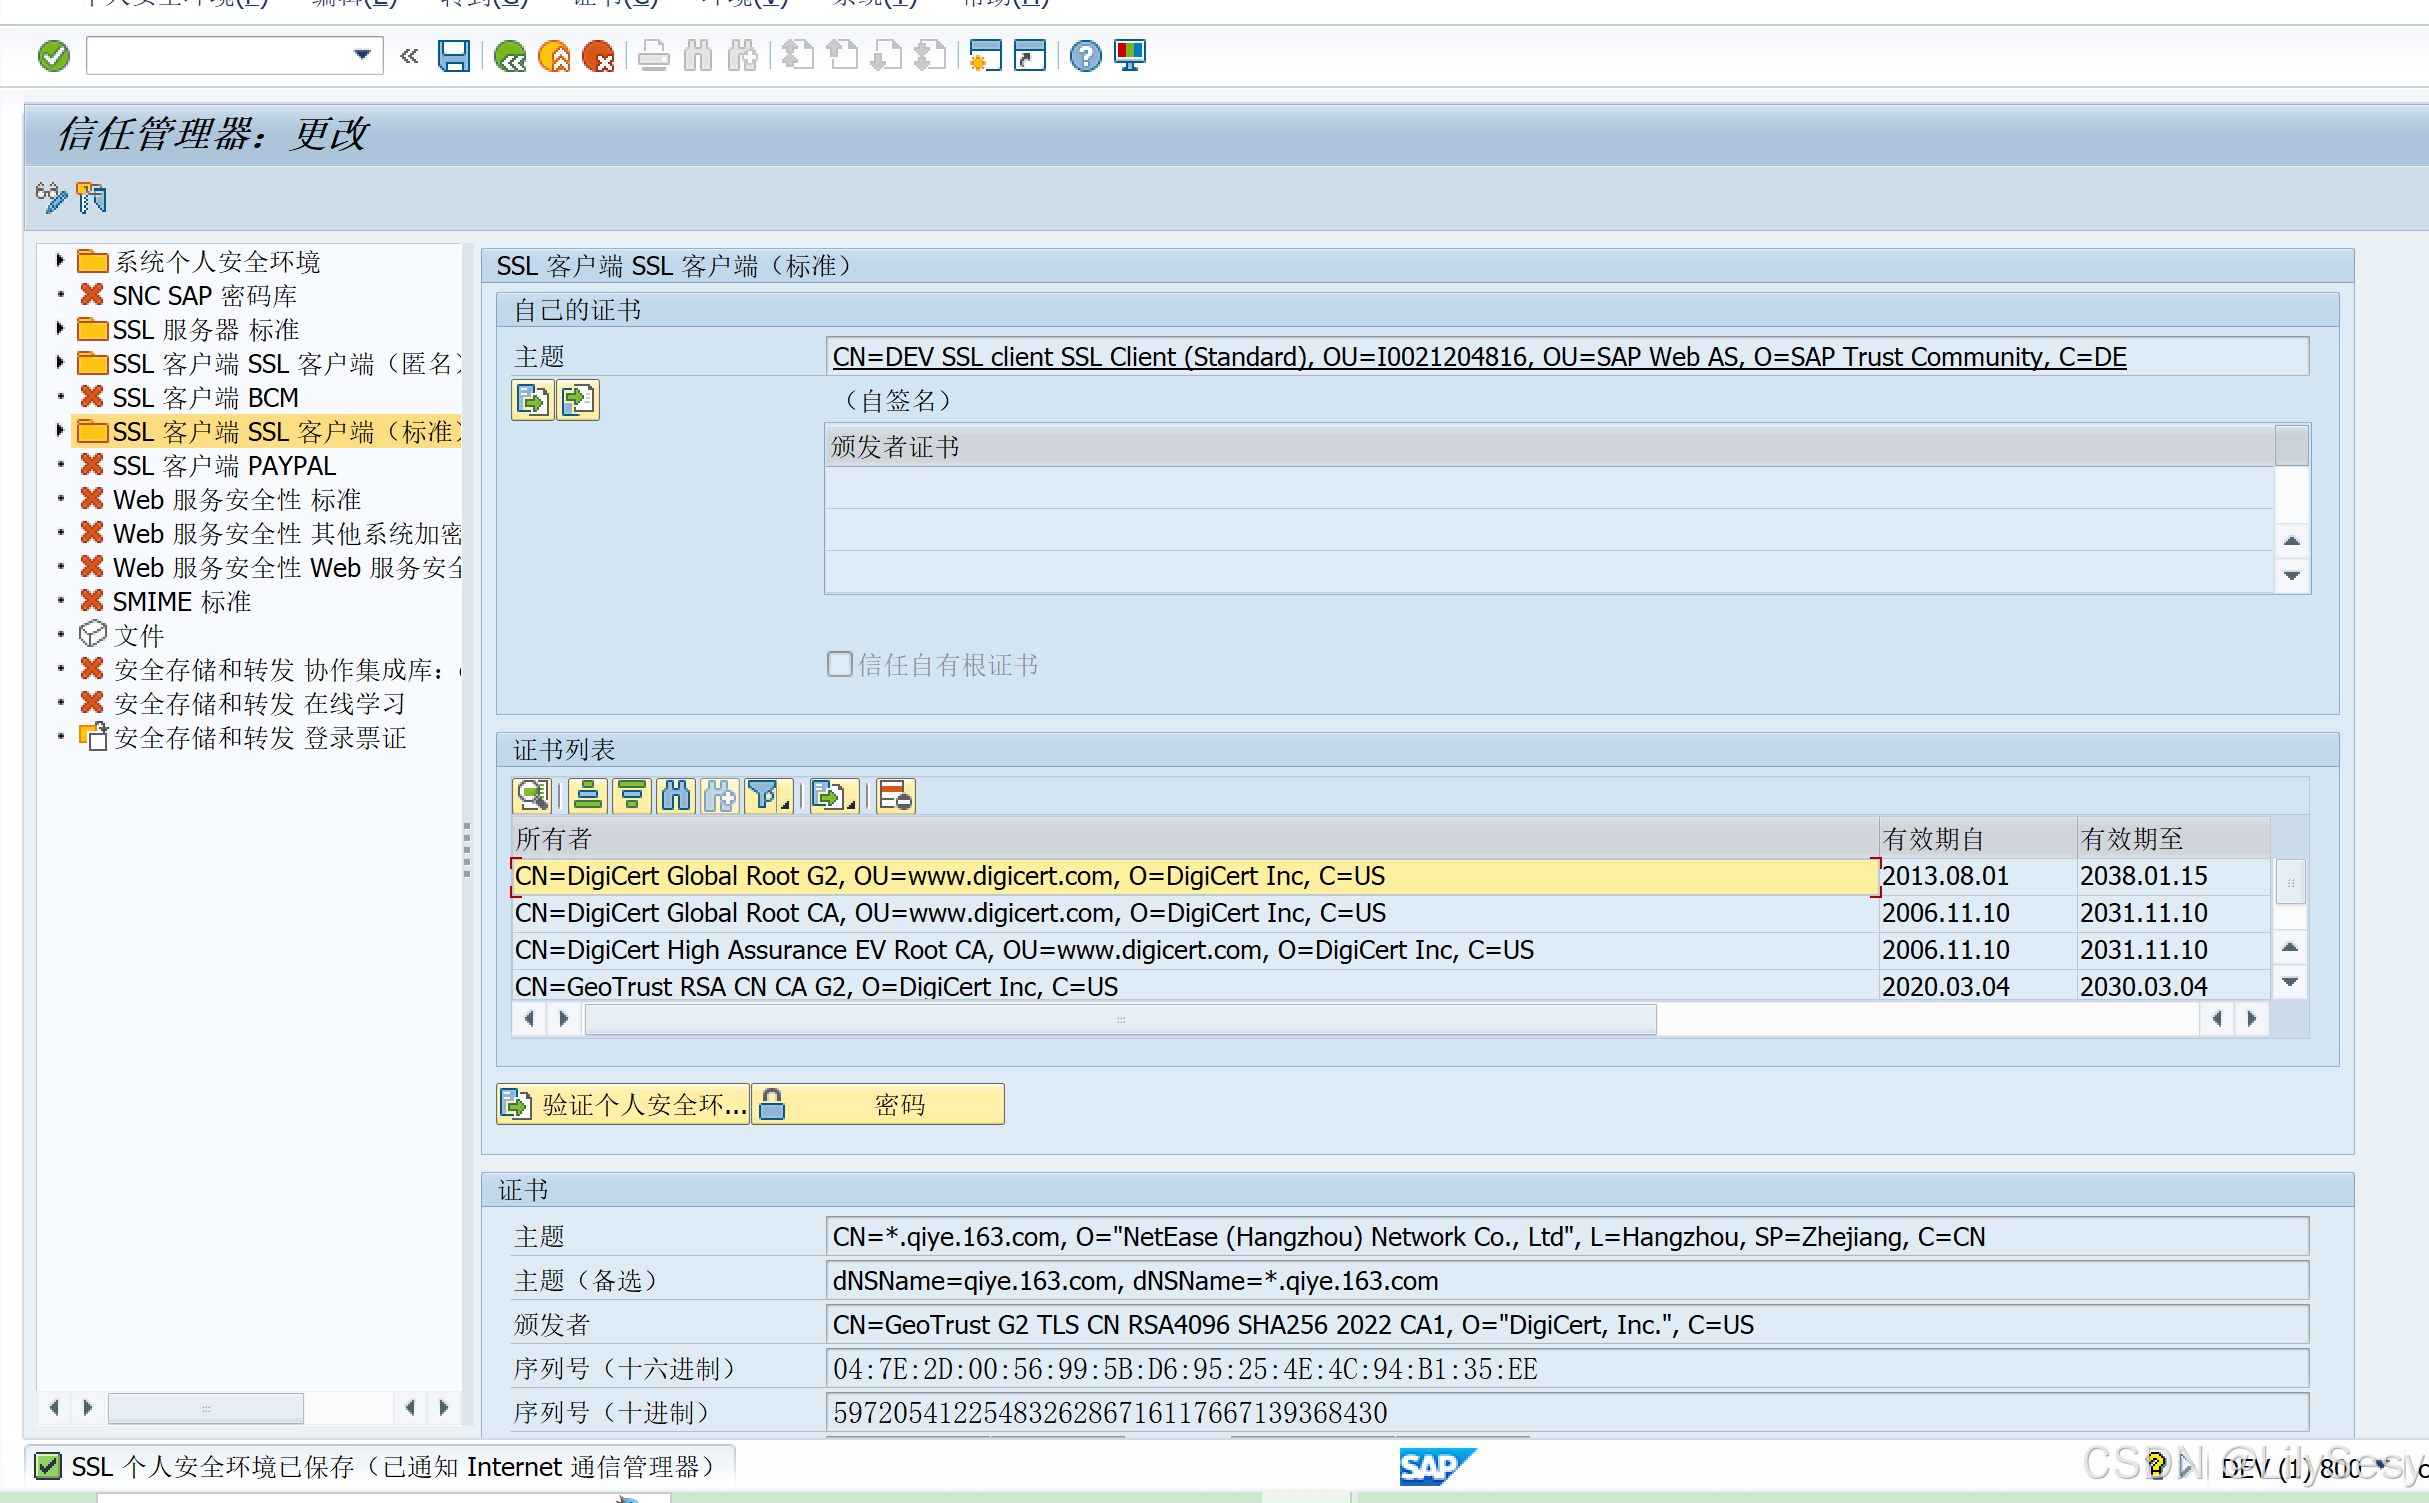Click the Export icon in the certificate list toolbar
This screenshot has height=1503, width=2429.
click(x=830, y=795)
